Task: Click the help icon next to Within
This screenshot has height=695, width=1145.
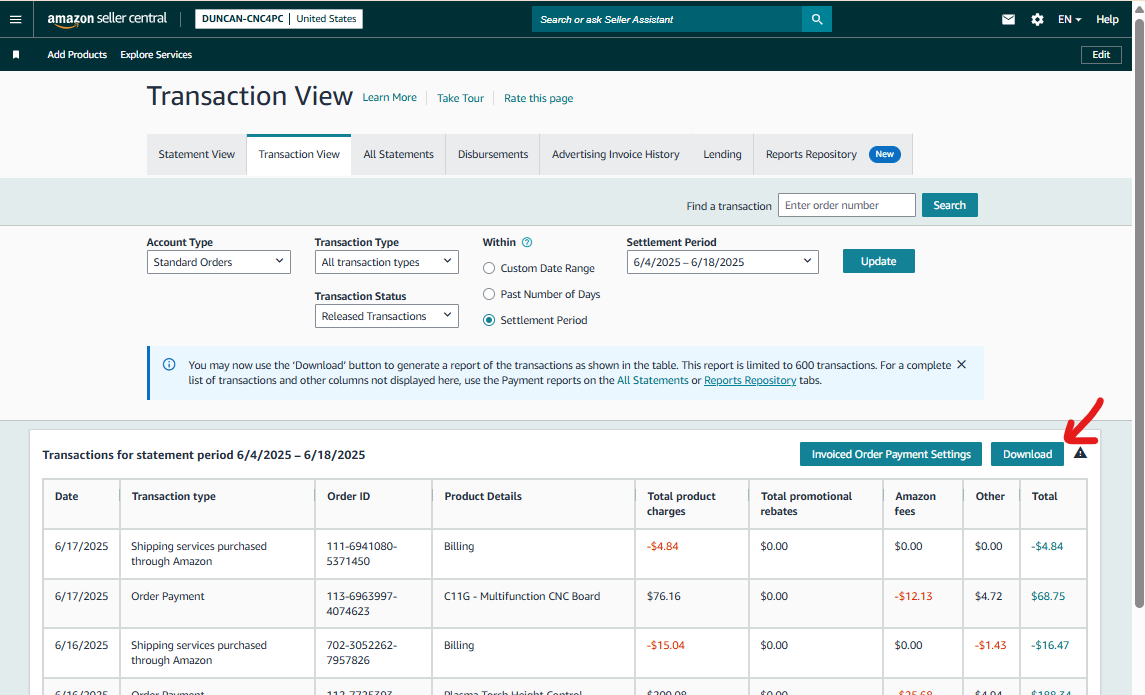Action: pyautogui.click(x=527, y=242)
